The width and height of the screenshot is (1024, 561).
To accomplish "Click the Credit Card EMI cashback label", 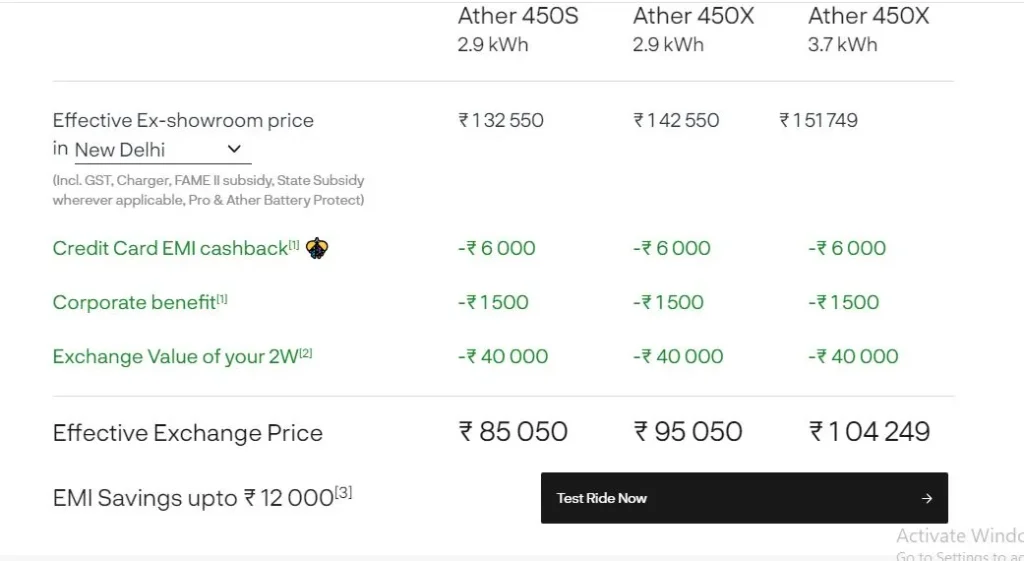I will point(170,248).
